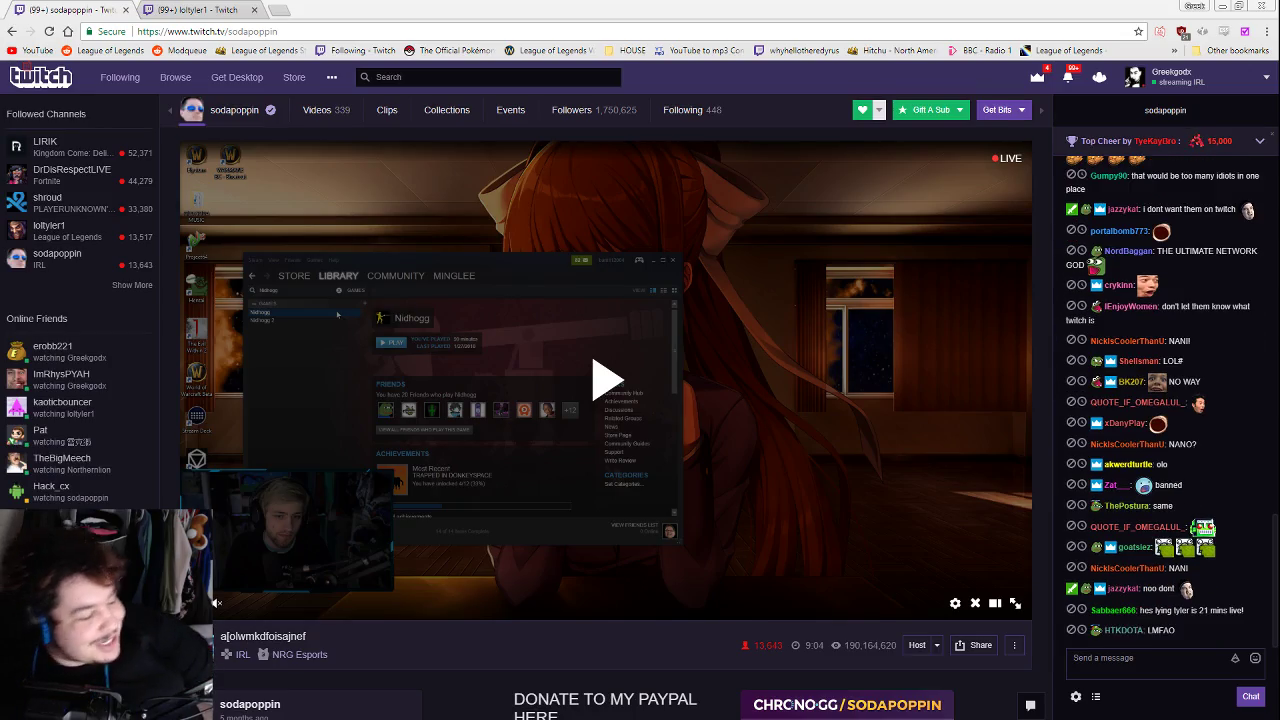Image resolution: width=1280 pixels, height=720 pixels.
Task: Collapse the chat panel with the small arrow
Action: pos(1041,110)
